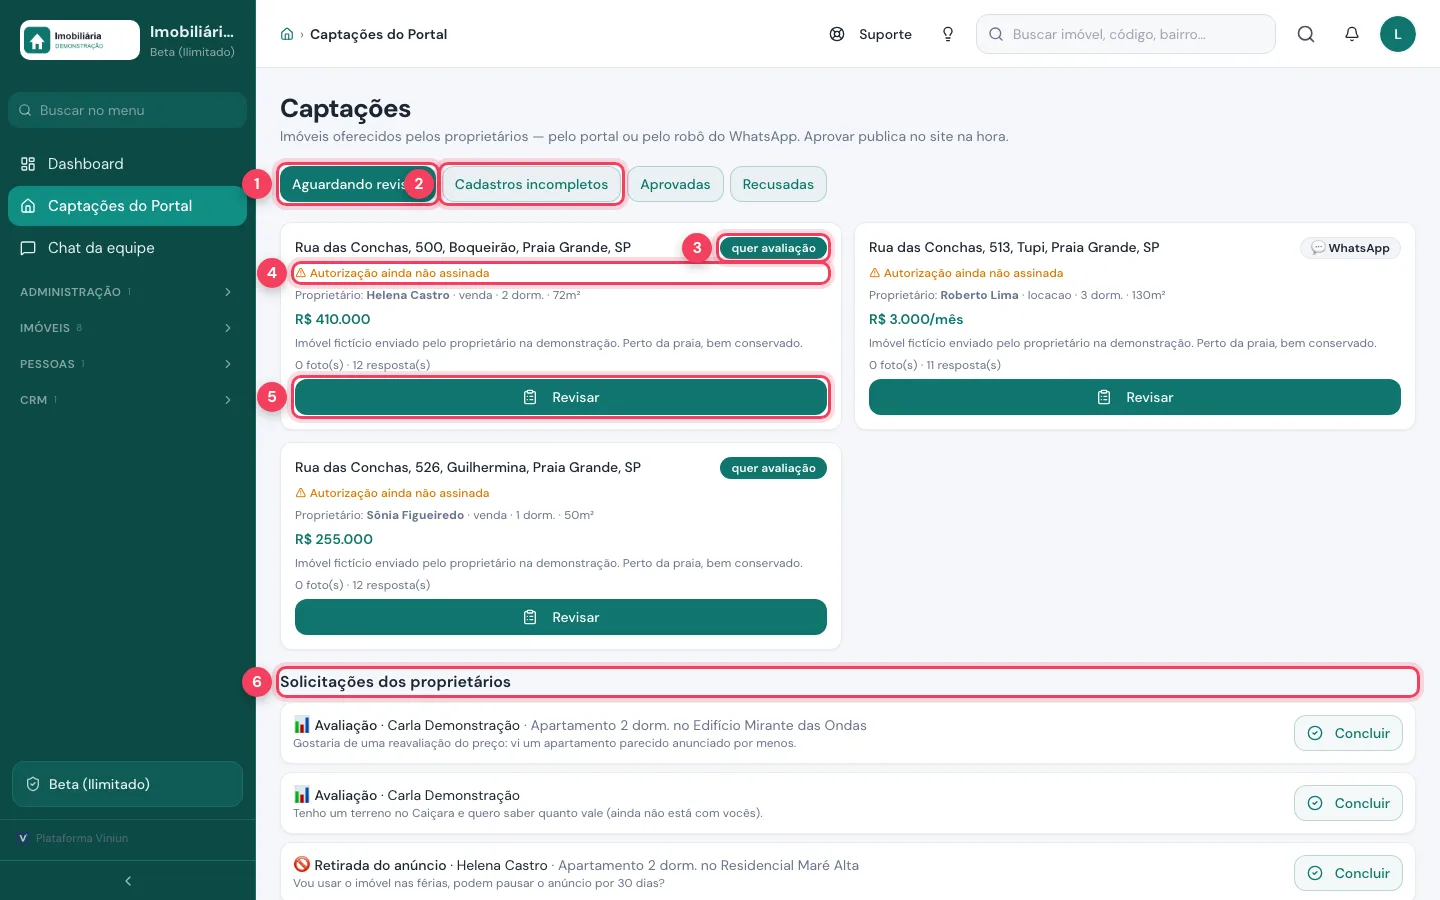Image resolution: width=1440 pixels, height=900 pixels.
Task: Click Revisar for Rua das Conchas, 513
Action: tap(1135, 397)
